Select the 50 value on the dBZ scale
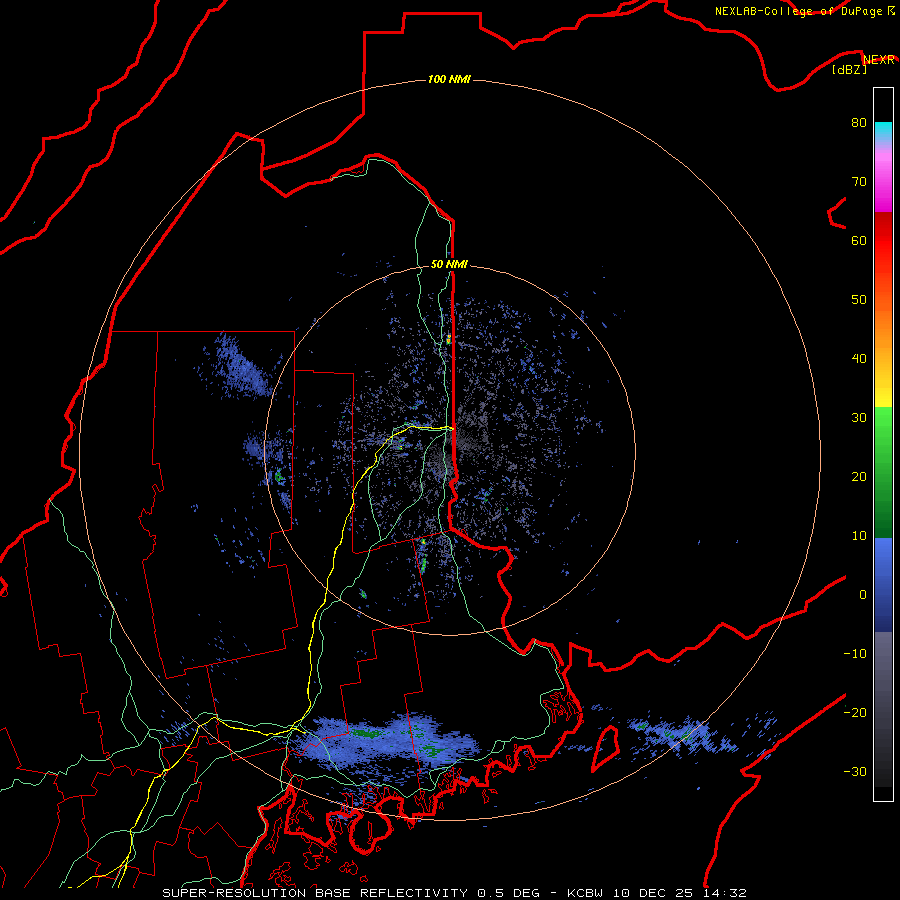 point(859,300)
